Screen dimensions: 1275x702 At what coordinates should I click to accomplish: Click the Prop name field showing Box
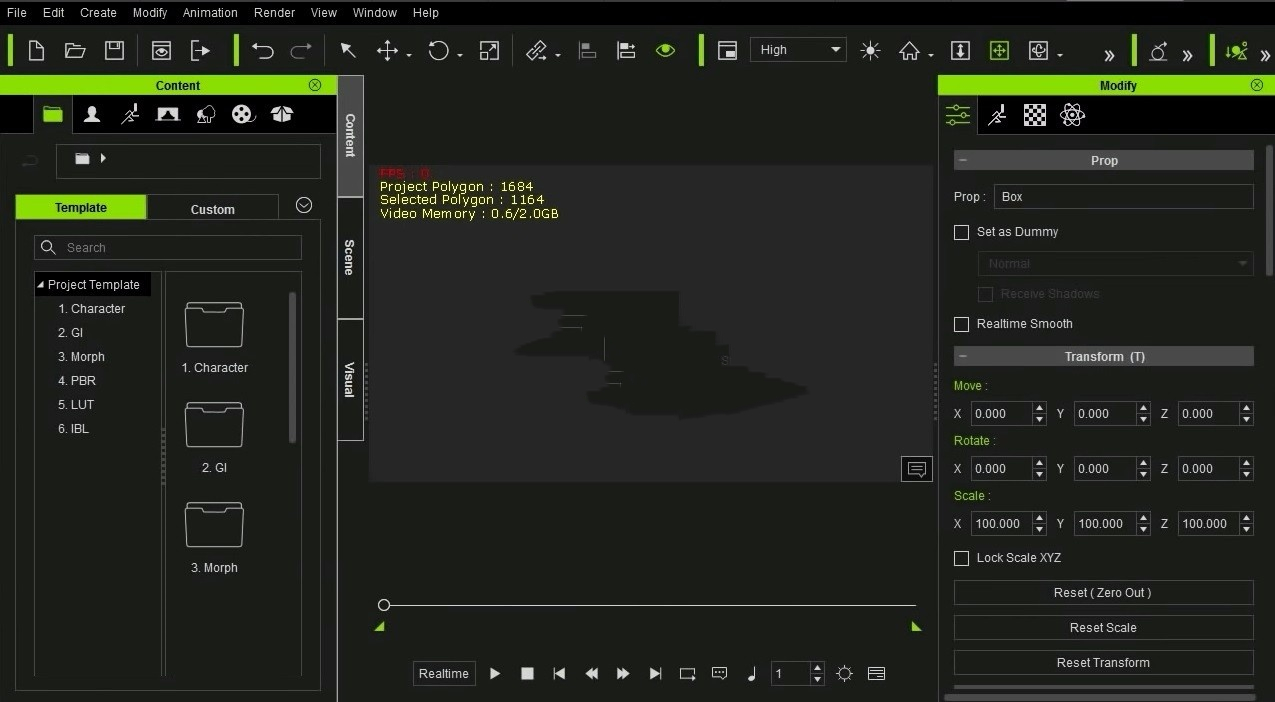pos(1122,196)
